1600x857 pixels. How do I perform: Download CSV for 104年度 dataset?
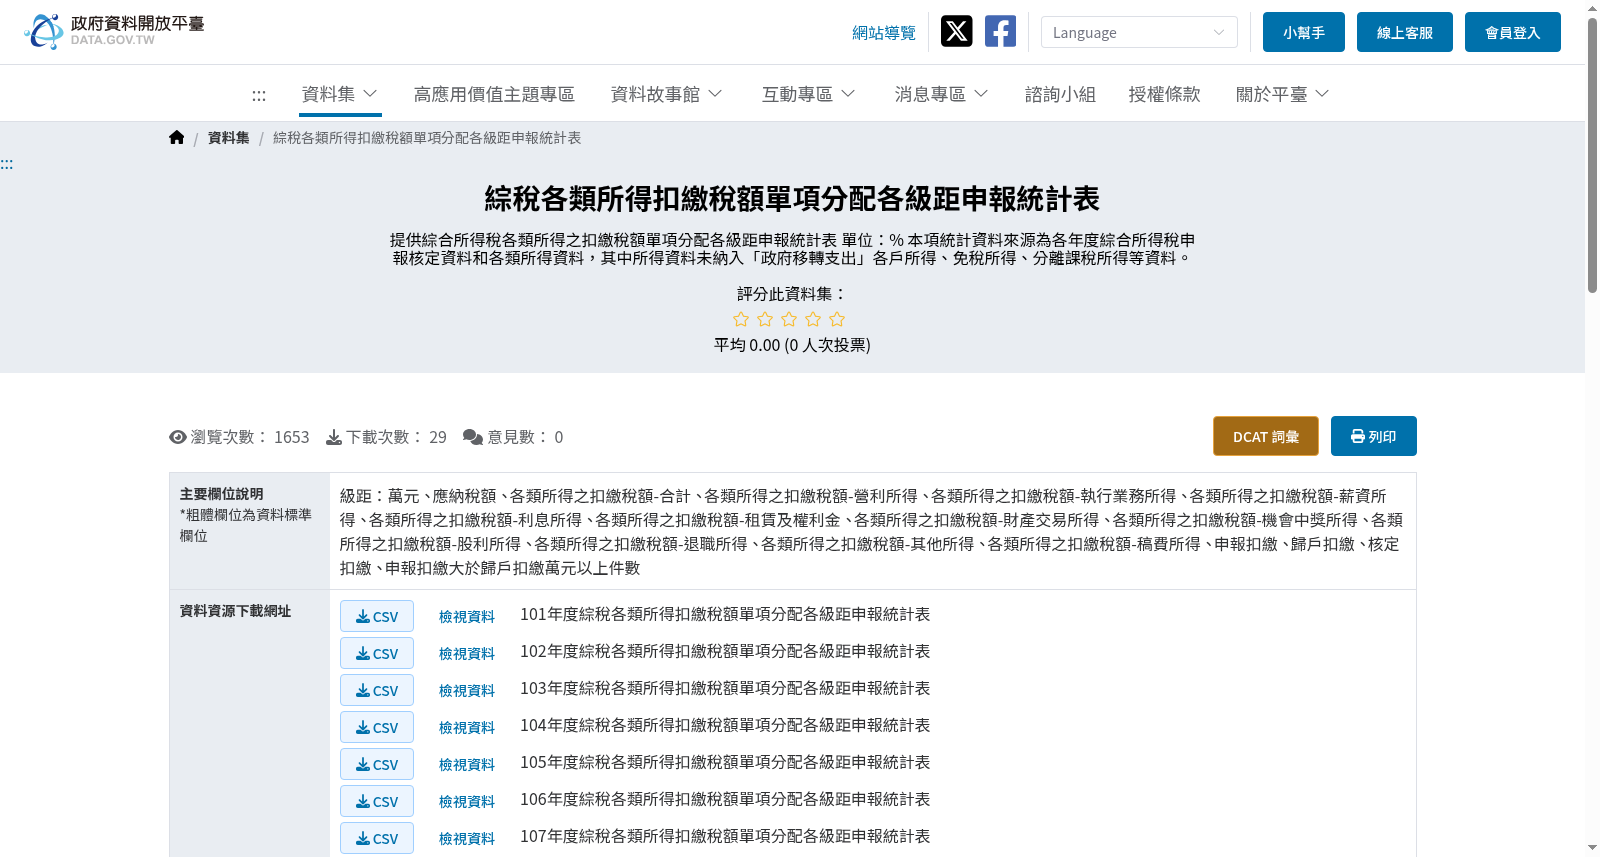(x=377, y=727)
